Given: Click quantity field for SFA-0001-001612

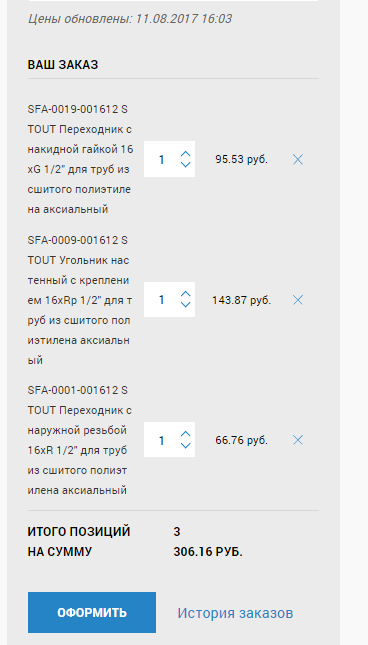Looking at the screenshot, I should click(162, 440).
